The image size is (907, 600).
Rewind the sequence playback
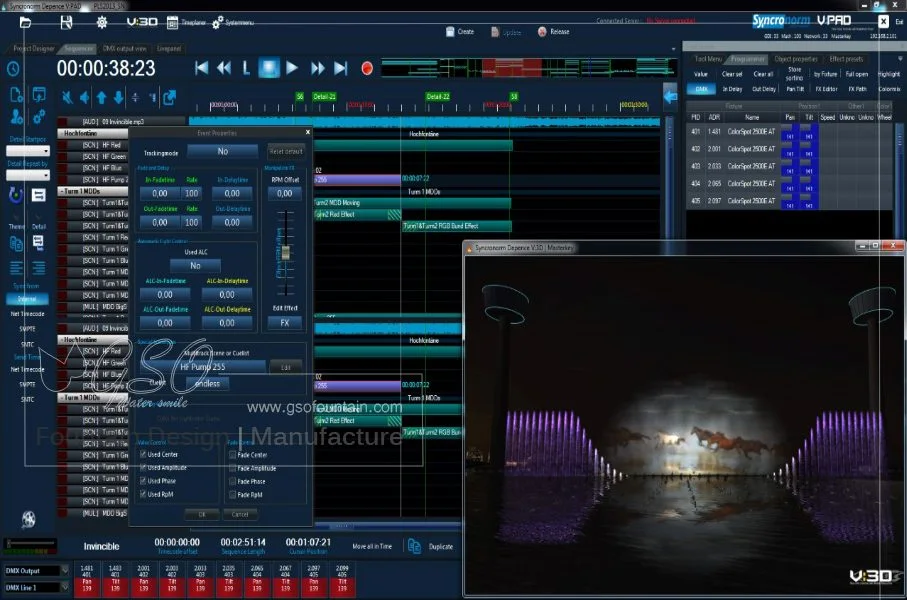coord(224,68)
